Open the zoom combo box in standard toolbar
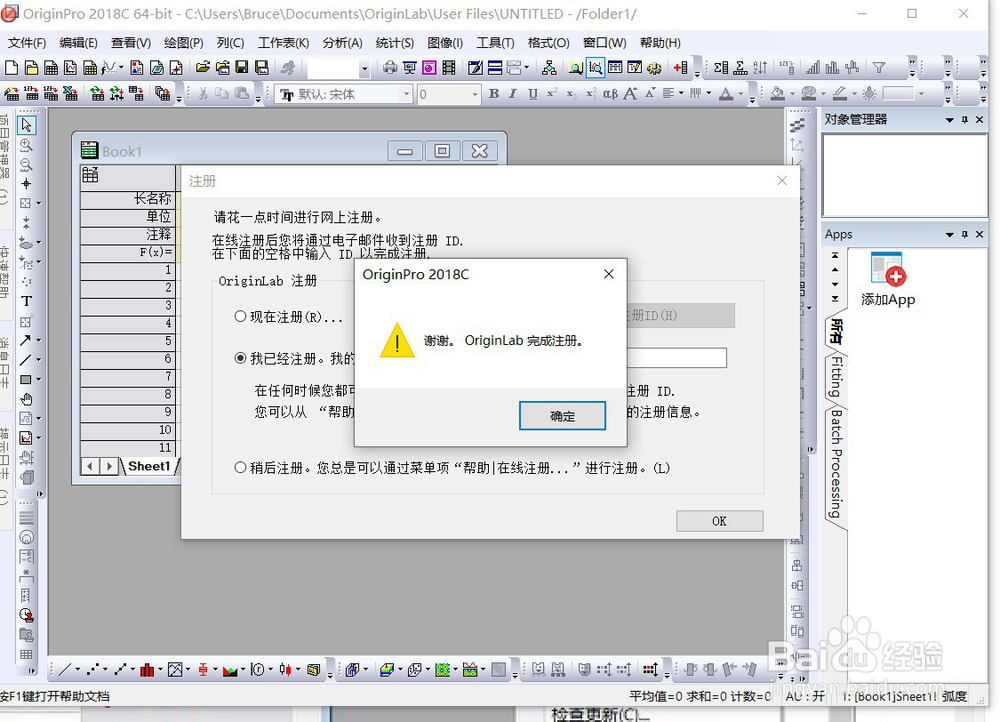The image size is (1000, 722). point(364,68)
